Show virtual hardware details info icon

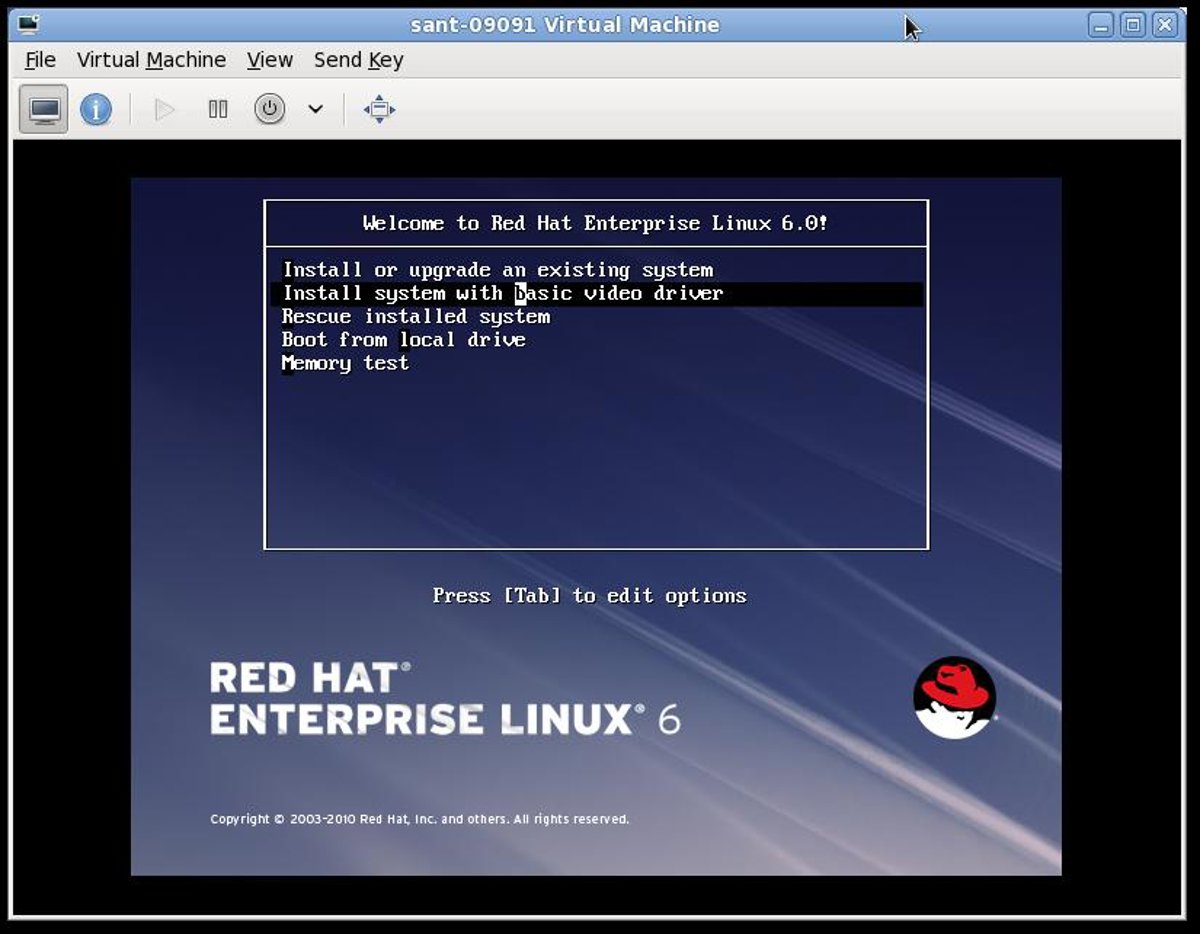coord(96,109)
